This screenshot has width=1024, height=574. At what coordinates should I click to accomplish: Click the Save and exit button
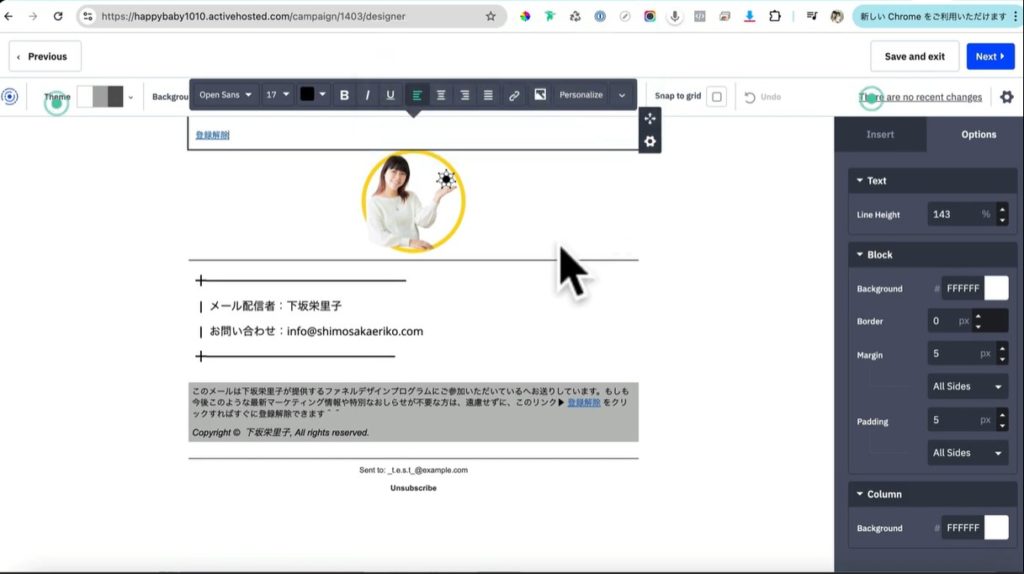pyautogui.click(x=914, y=56)
